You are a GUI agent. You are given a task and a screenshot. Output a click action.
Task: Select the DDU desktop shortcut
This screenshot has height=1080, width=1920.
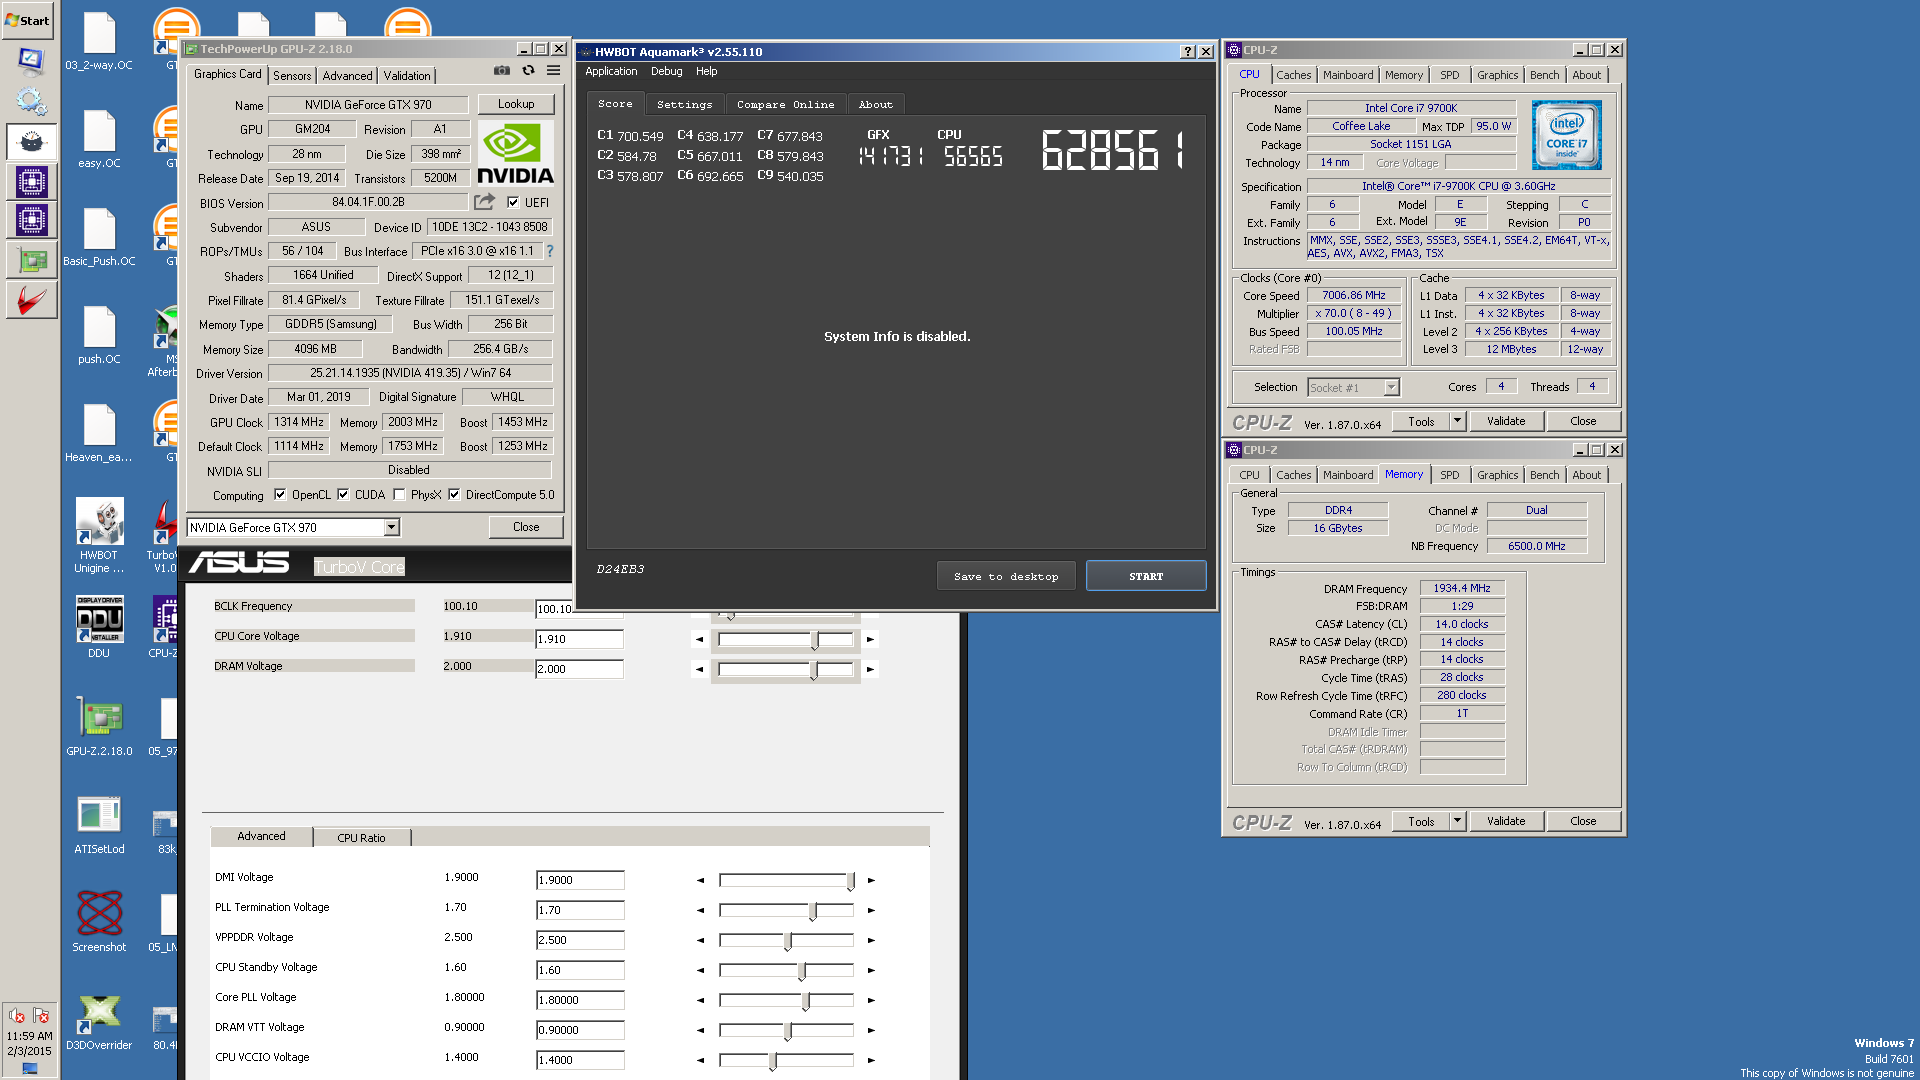pyautogui.click(x=99, y=627)
